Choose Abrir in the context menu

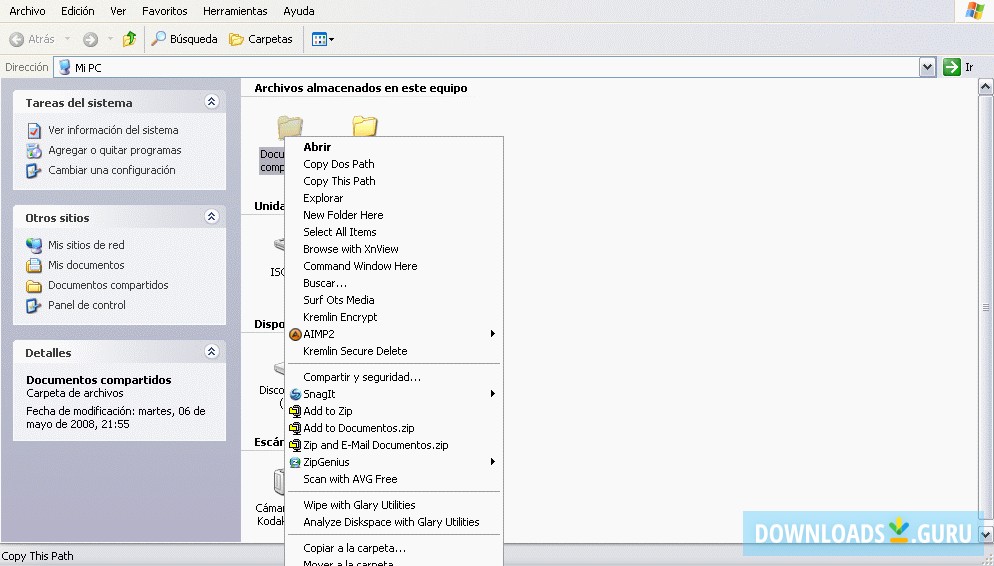coord(394,147)
